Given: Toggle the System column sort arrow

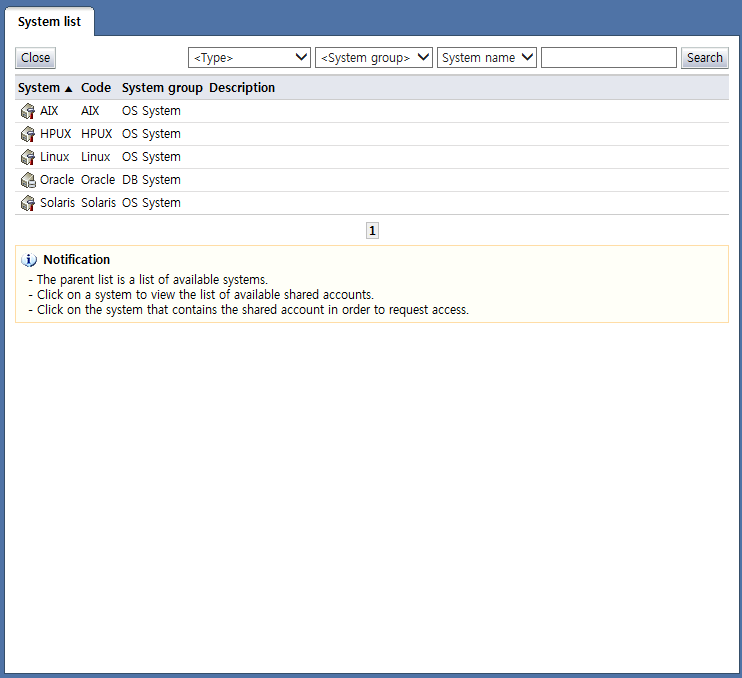Looking at the screenshot, I should (x=68, y=89).
